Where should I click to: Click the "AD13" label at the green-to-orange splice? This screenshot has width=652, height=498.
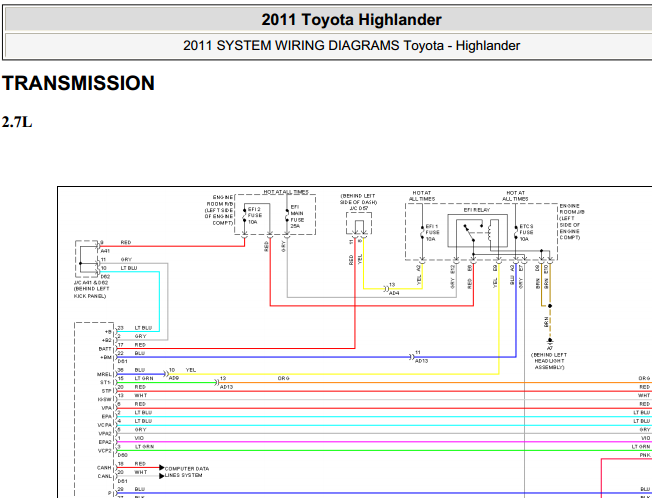(x=226, y=387)
